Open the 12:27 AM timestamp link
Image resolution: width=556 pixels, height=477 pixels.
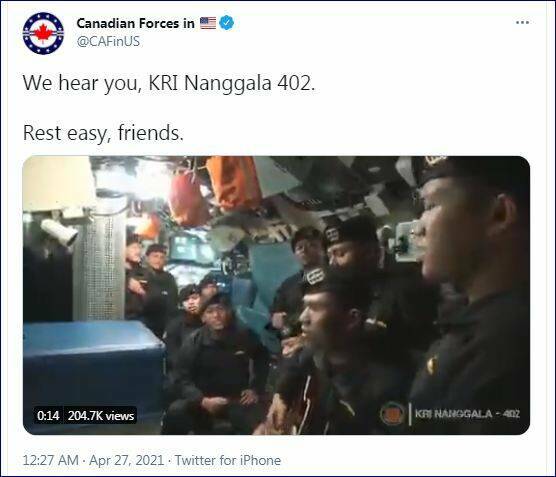click(x=50, y=460)
